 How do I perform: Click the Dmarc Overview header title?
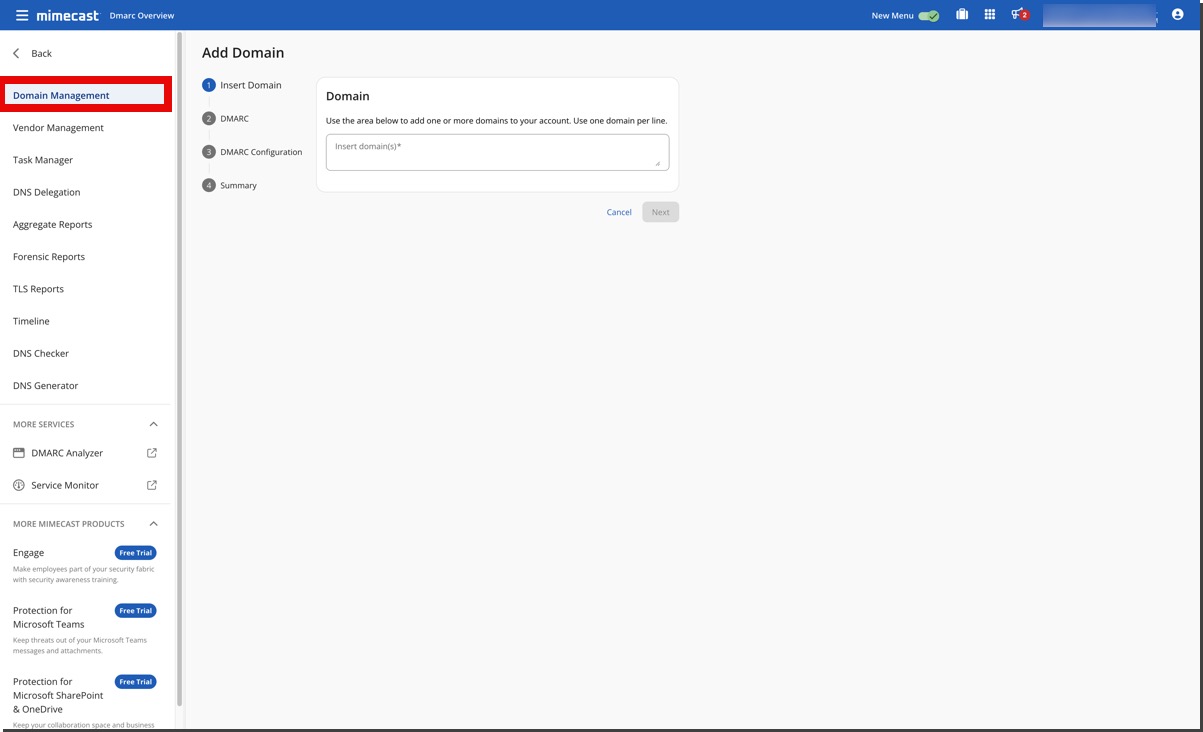tap(141, 16)
